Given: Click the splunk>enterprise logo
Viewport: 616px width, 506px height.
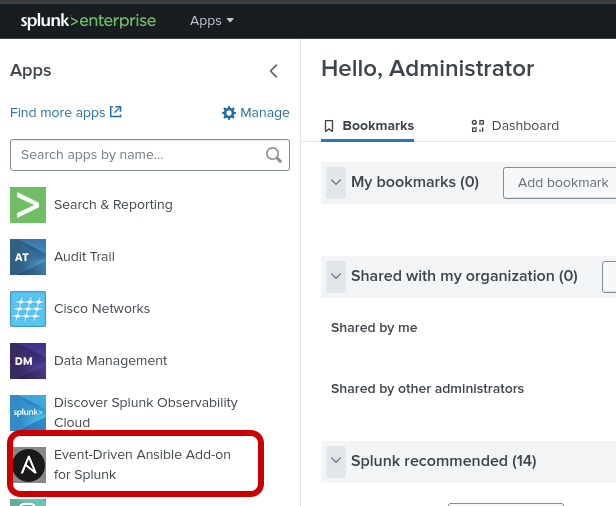Looking at the screenshot, I should pos(87,20).
